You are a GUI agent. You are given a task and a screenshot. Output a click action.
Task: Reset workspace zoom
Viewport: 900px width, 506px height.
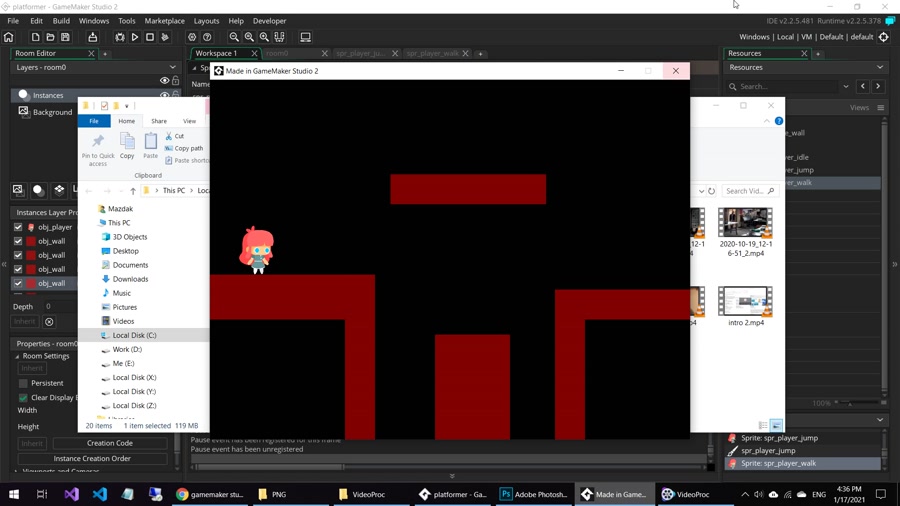pos(249,37)
